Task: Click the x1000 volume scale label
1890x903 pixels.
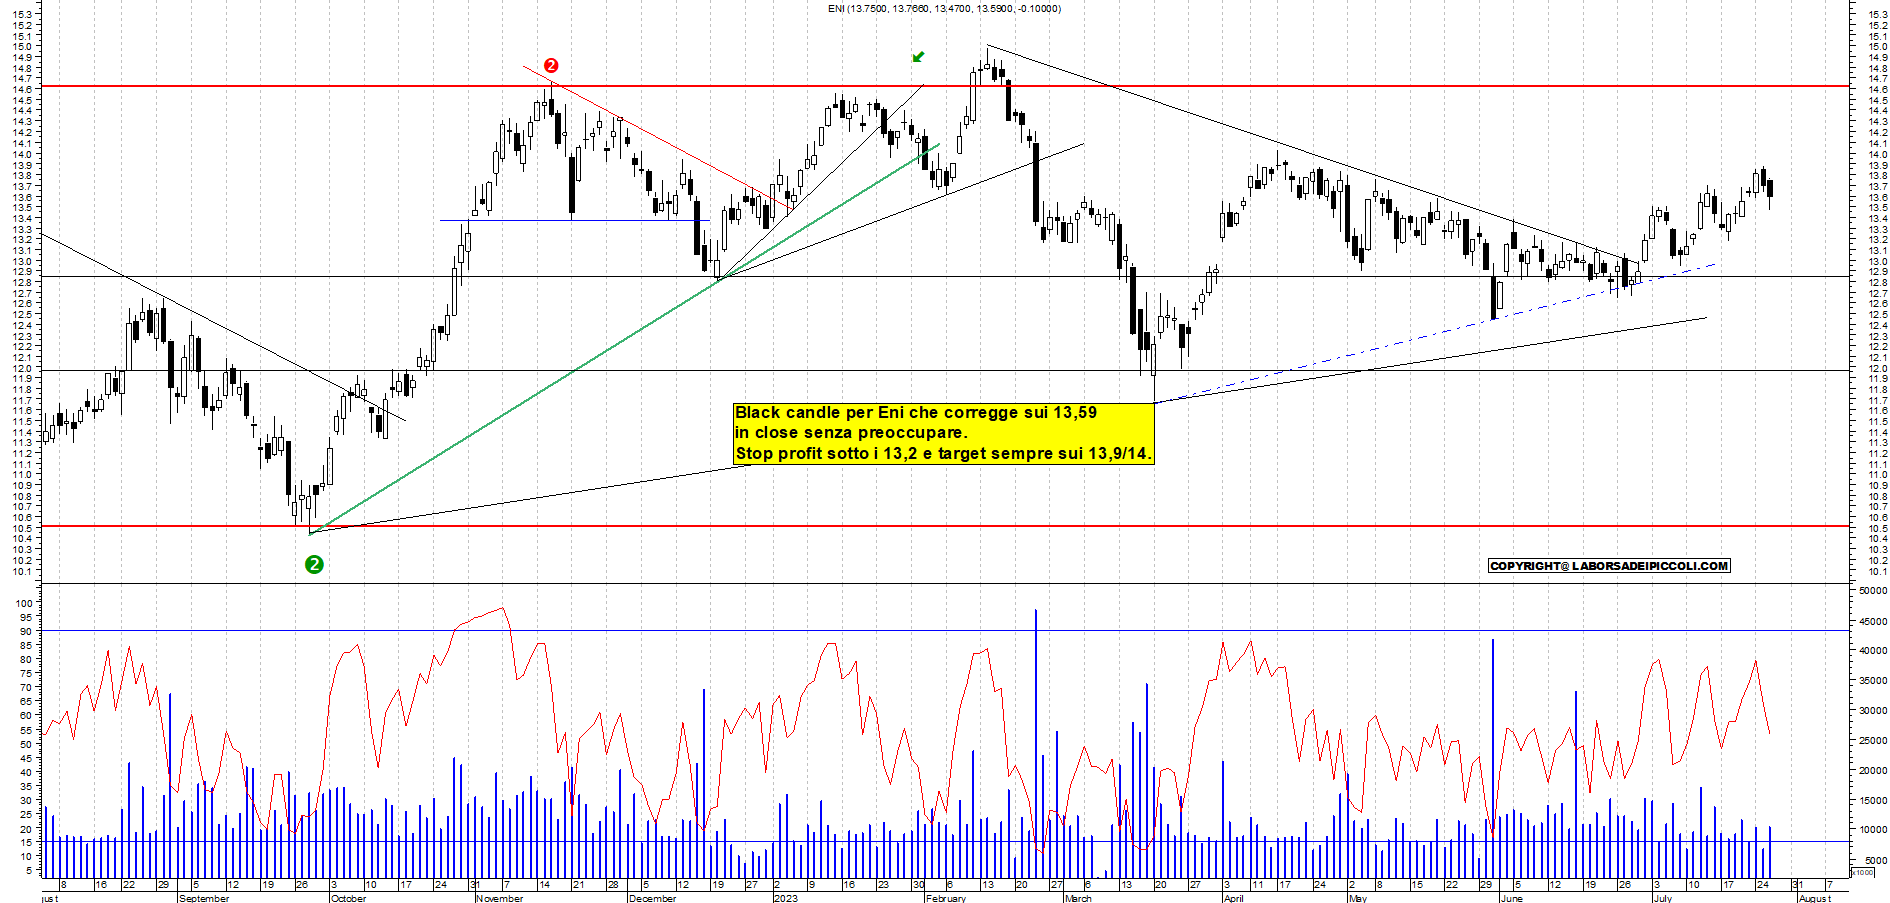Action: (x=1863, y=872)
